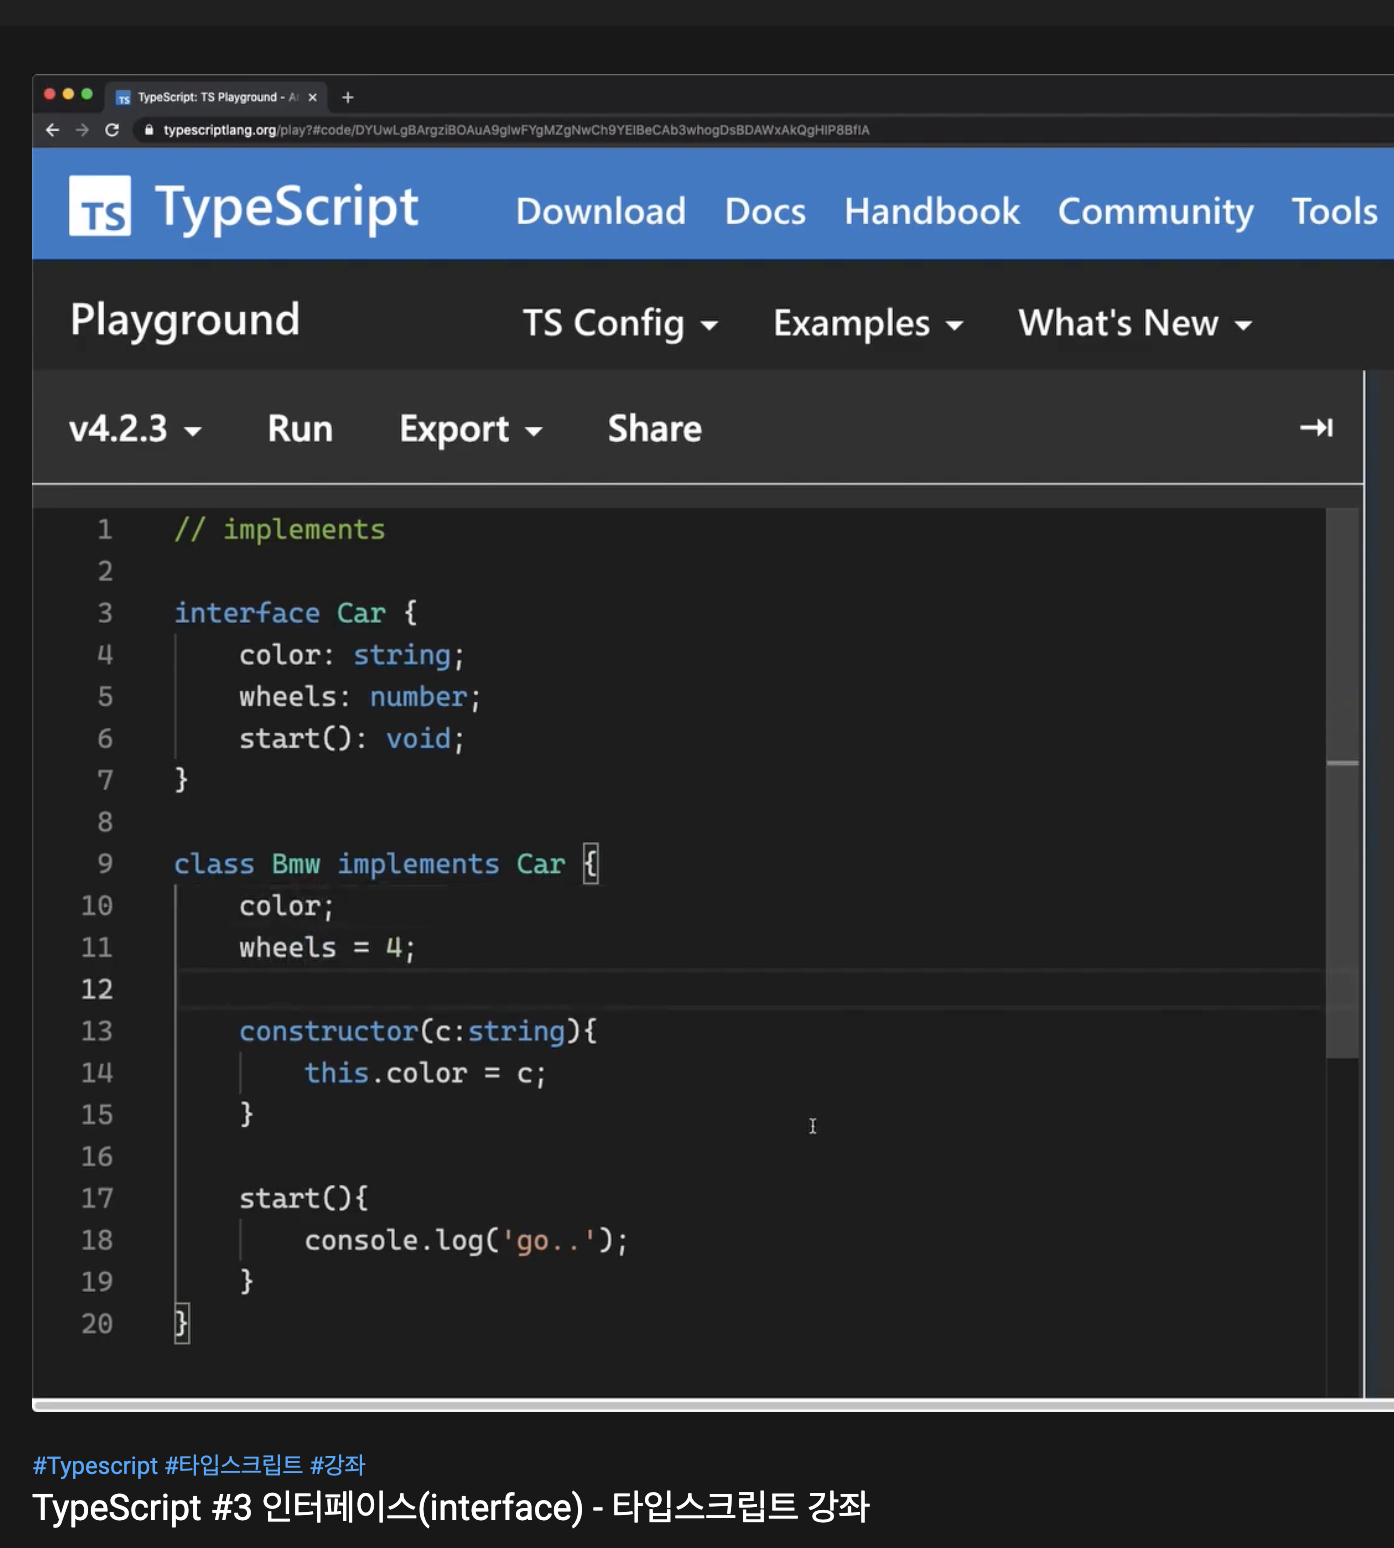
Task: Click "interface Car {" on line 3
Action: tap(296, 612)
